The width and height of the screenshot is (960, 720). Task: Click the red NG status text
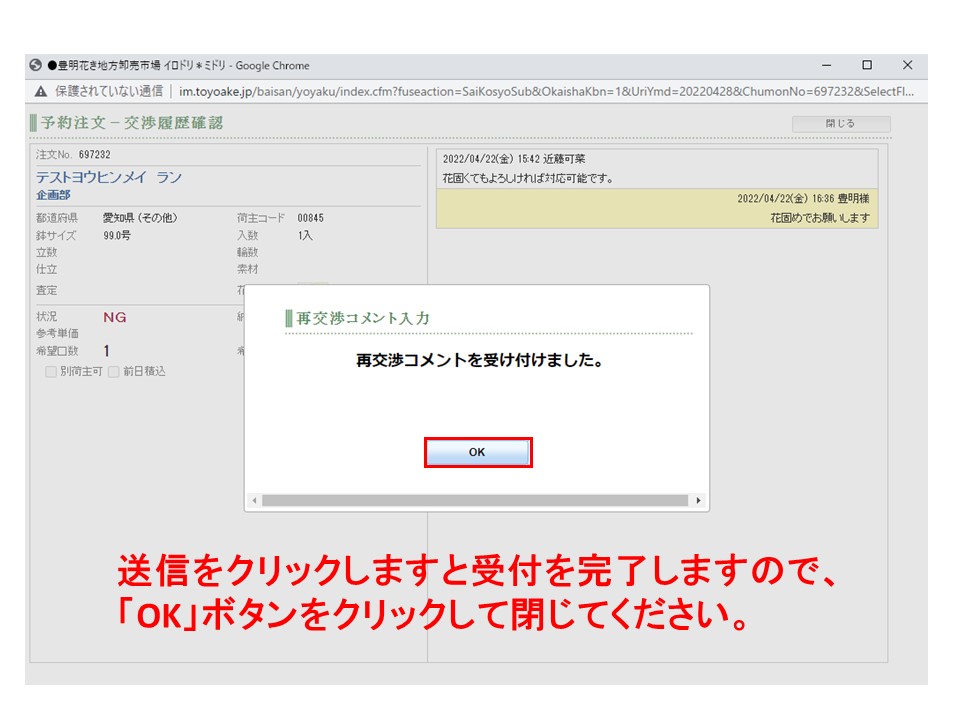click(x=115, y=317)
